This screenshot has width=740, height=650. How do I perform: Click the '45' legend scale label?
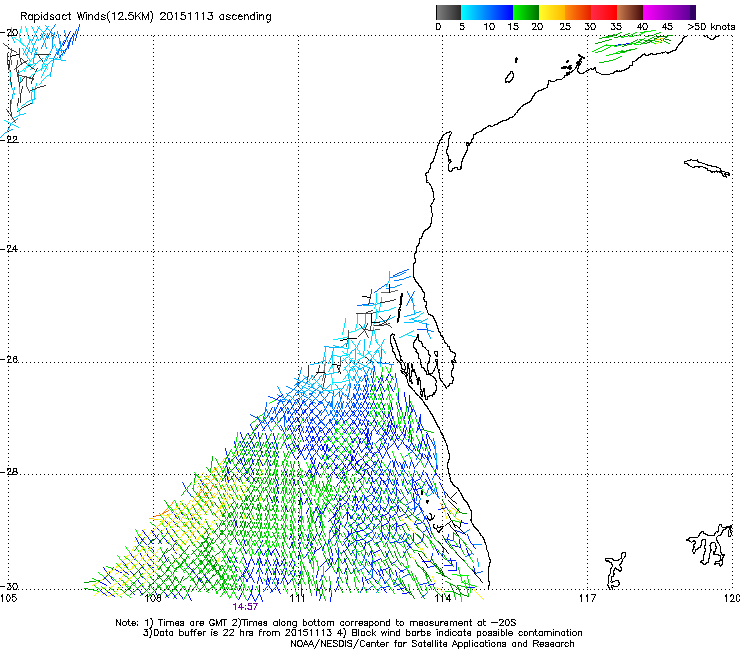pos(667,27)
